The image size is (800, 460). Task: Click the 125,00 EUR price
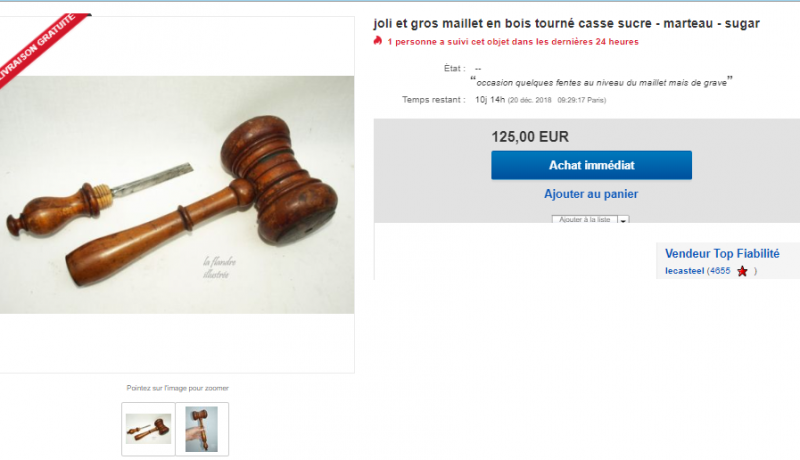[x=530, y=137]
